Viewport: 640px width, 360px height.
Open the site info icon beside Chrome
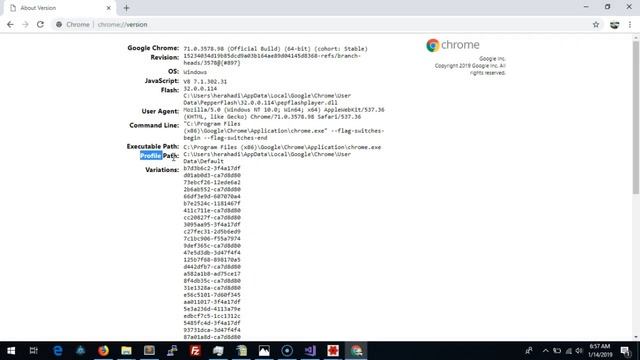[59, 24]
